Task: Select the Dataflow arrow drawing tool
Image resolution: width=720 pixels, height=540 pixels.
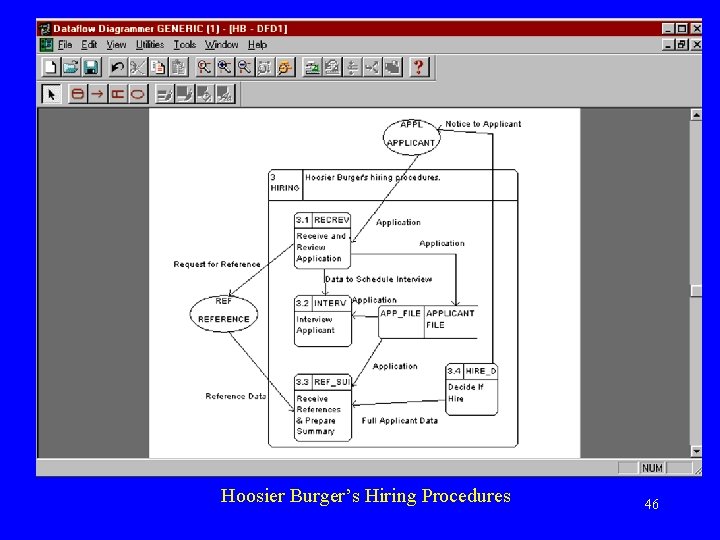Action: [97, 94]
